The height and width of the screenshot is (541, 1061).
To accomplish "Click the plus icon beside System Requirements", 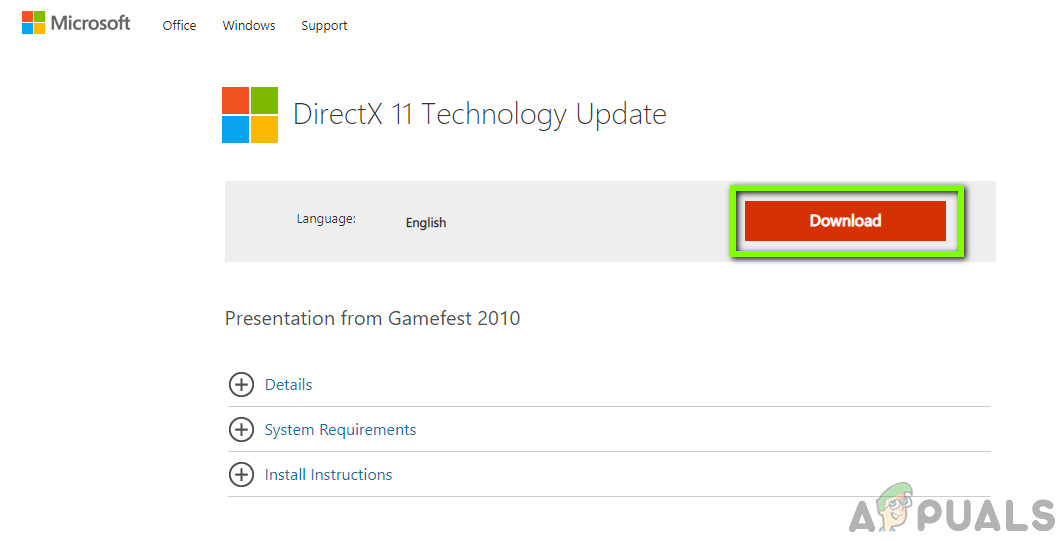I will [241, 429].
